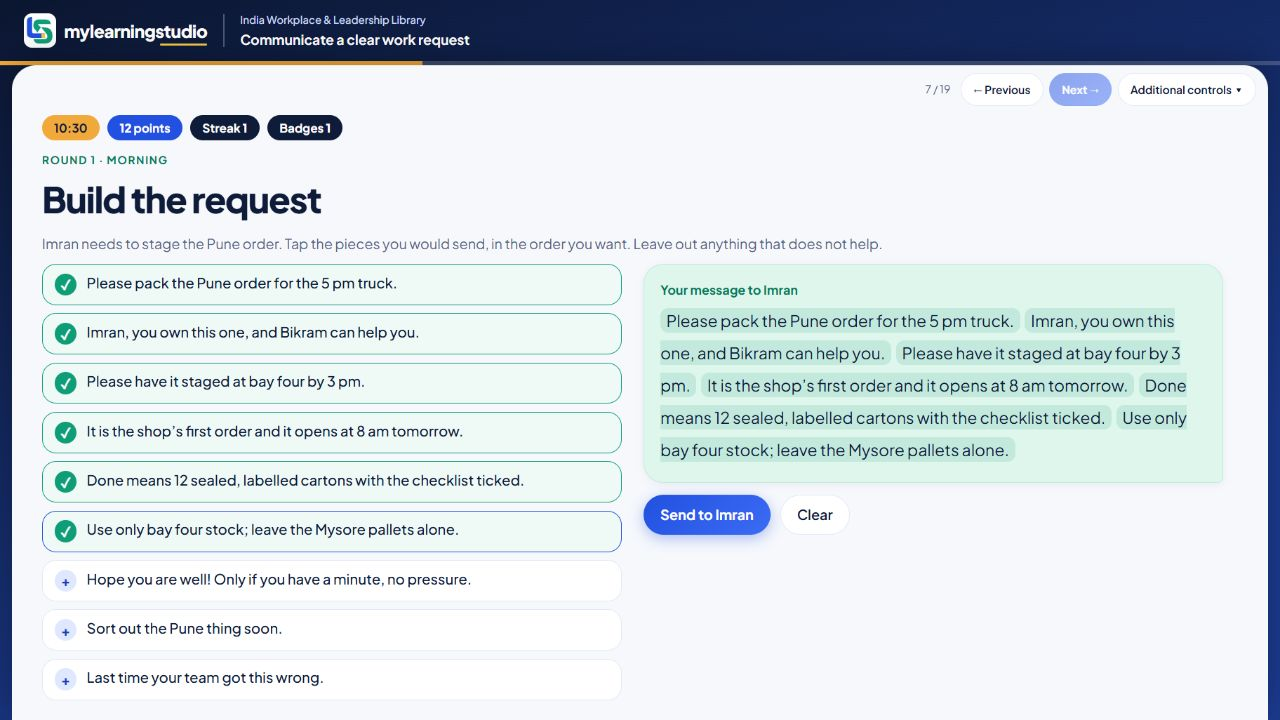
Task: Click the 10:30 timer pill
Action: tap(71, 128)
